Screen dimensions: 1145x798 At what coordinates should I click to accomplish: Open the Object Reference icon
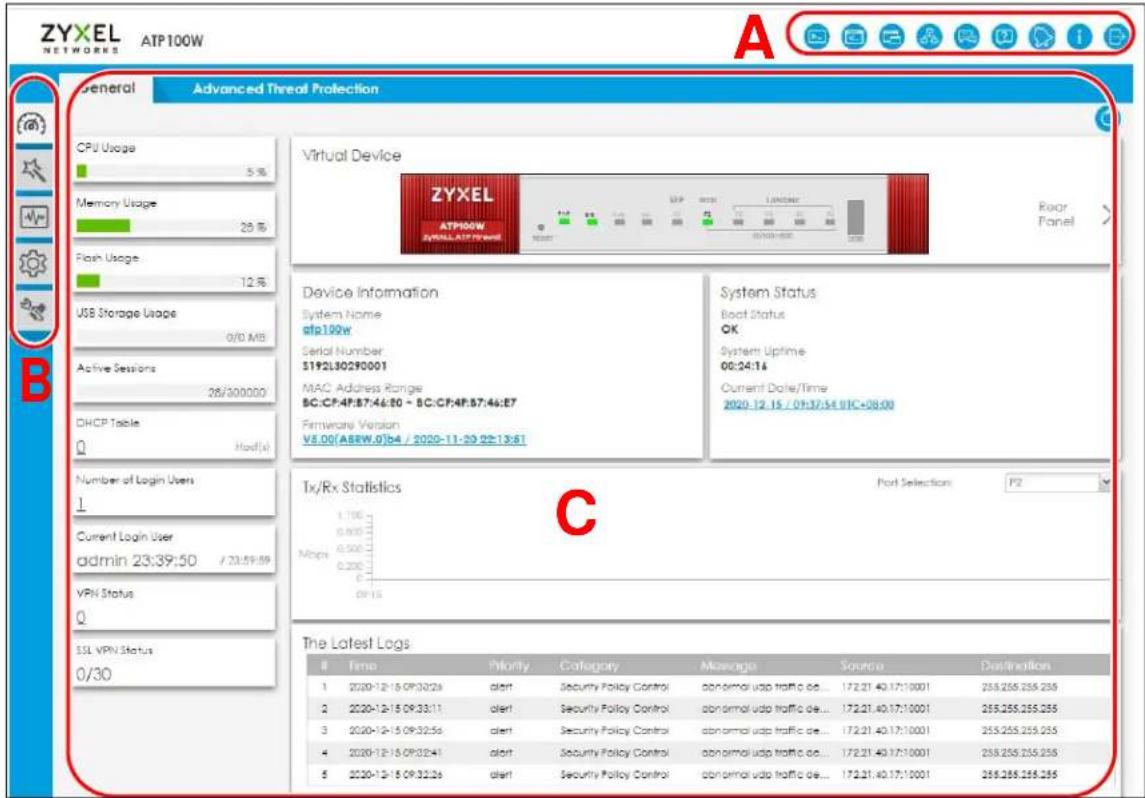point(891,36)
